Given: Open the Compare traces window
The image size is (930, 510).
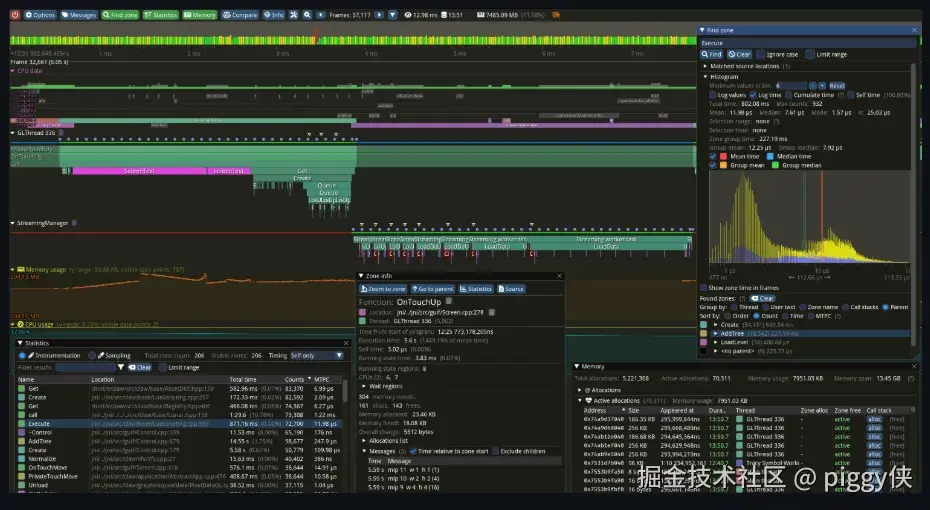Looking at the screenshot, I should [240, 15].
